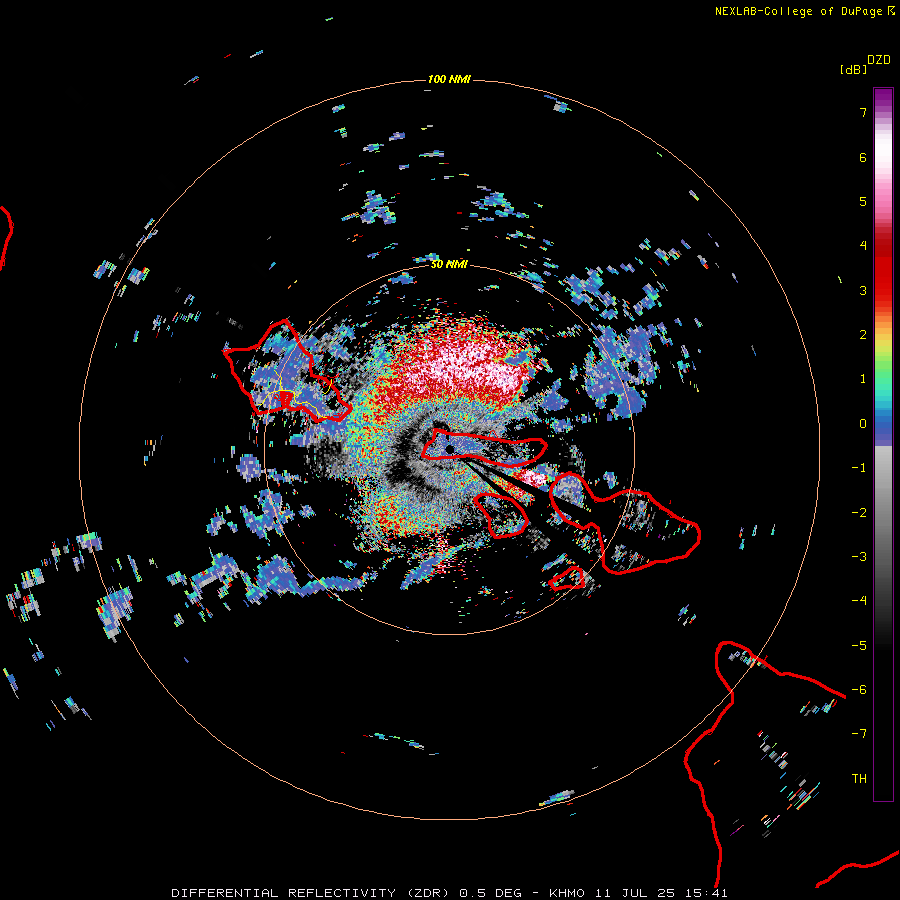Image resolution: width=900 pixels, height=900 pixels.
Task: Click the 4 value on the color scale
Action: point(863,246)
